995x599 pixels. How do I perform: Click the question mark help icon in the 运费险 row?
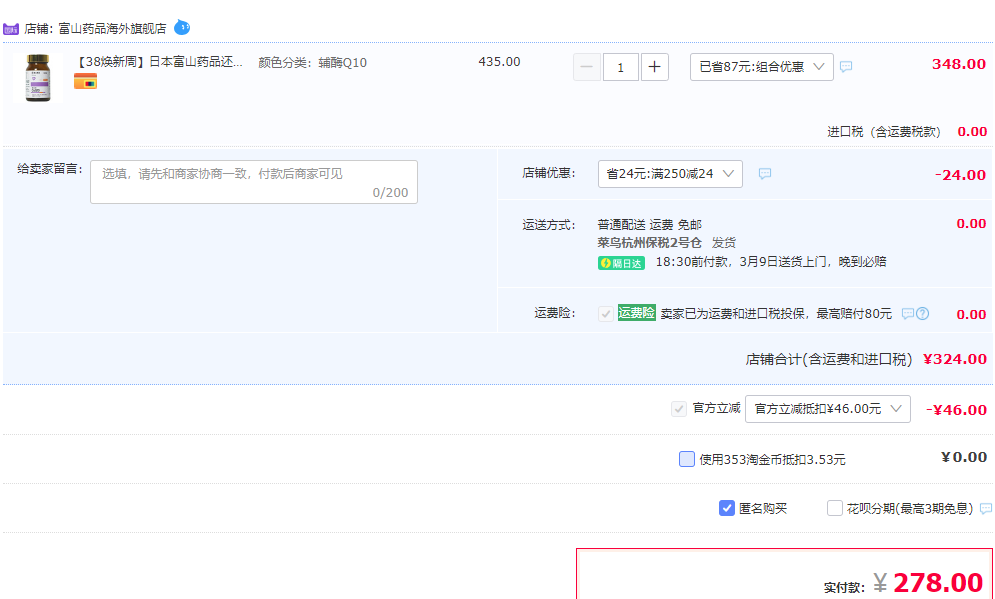[923, 313]
